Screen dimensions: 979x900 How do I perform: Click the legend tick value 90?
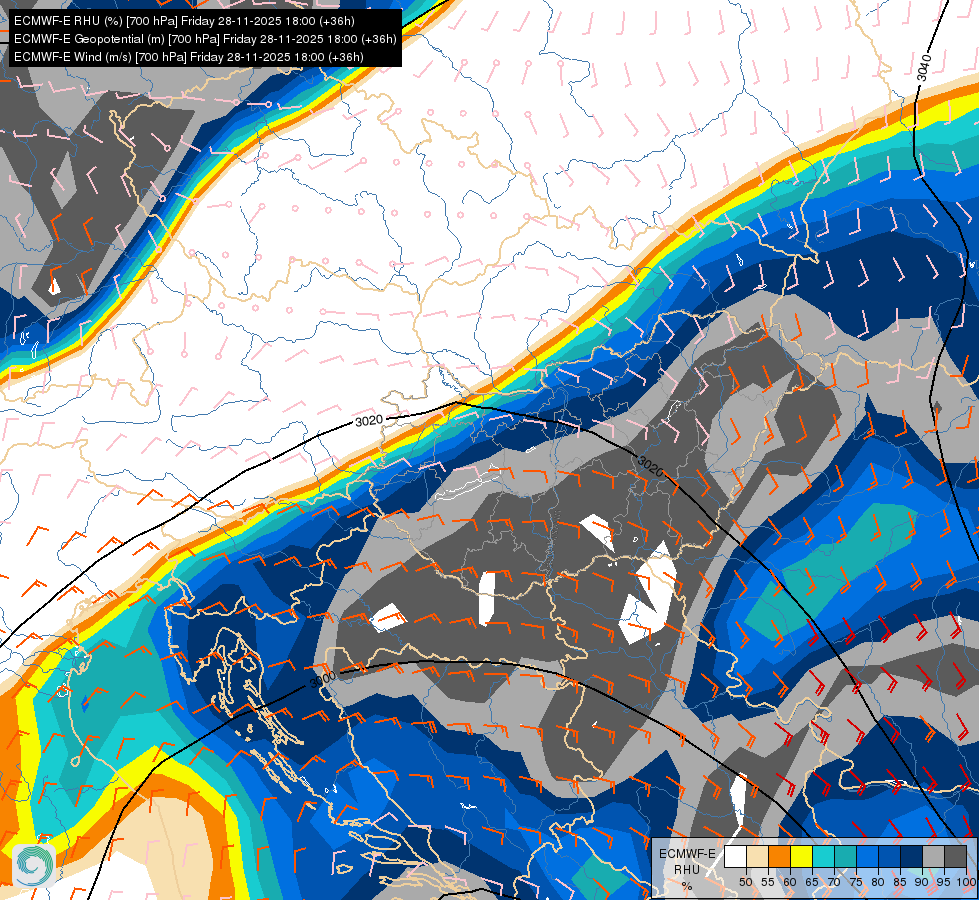(x=922, y=883)
